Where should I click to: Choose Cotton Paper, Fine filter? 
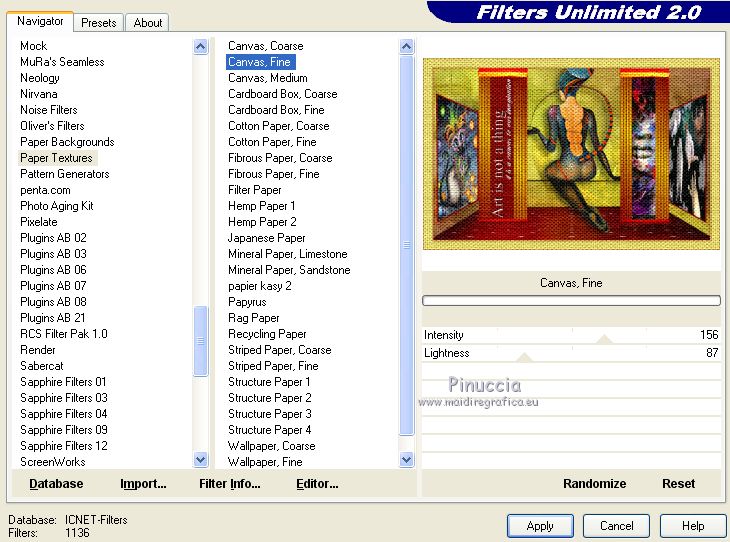pos(272,142)
